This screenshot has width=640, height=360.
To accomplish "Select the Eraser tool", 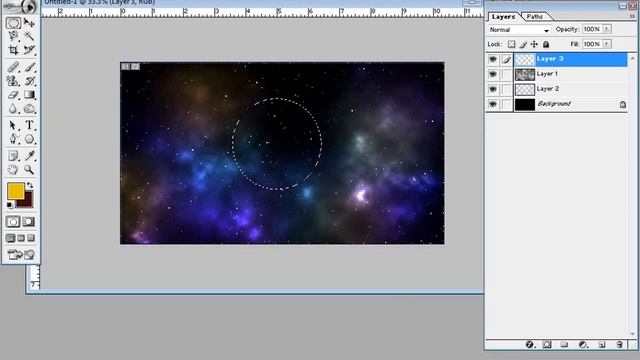I will pos(13,95).
